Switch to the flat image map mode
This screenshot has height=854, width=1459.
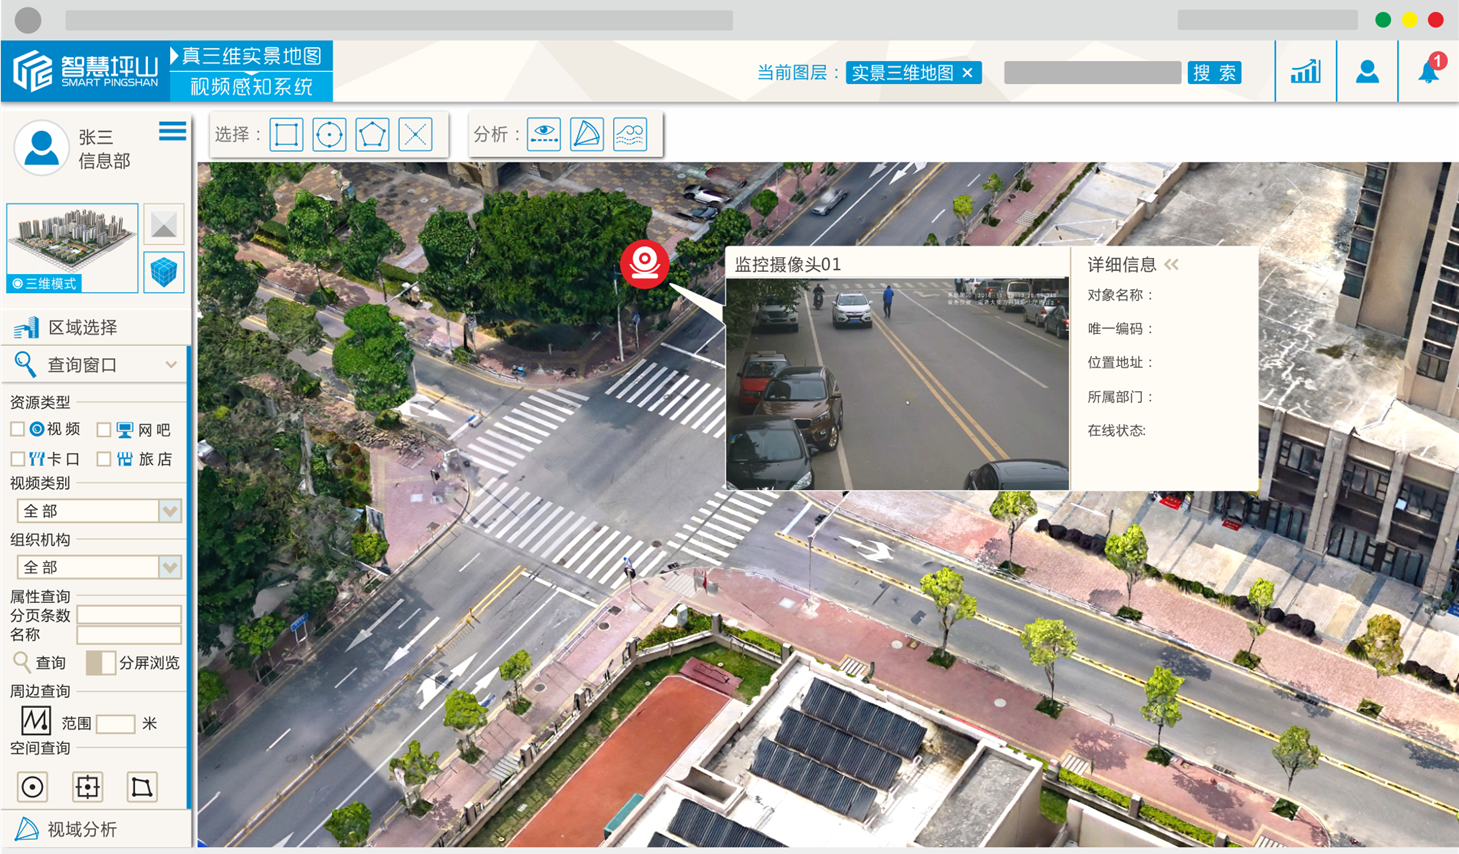click(x=163, y=225)
